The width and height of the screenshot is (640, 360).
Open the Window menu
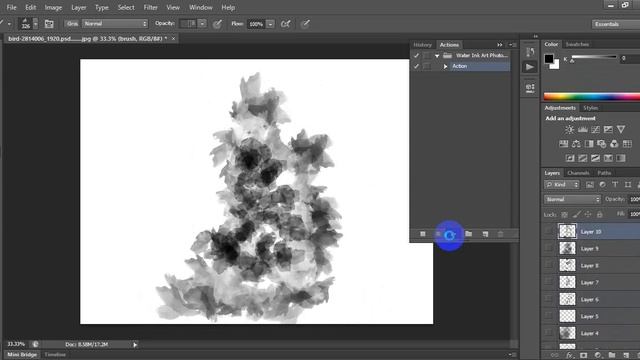200,7
